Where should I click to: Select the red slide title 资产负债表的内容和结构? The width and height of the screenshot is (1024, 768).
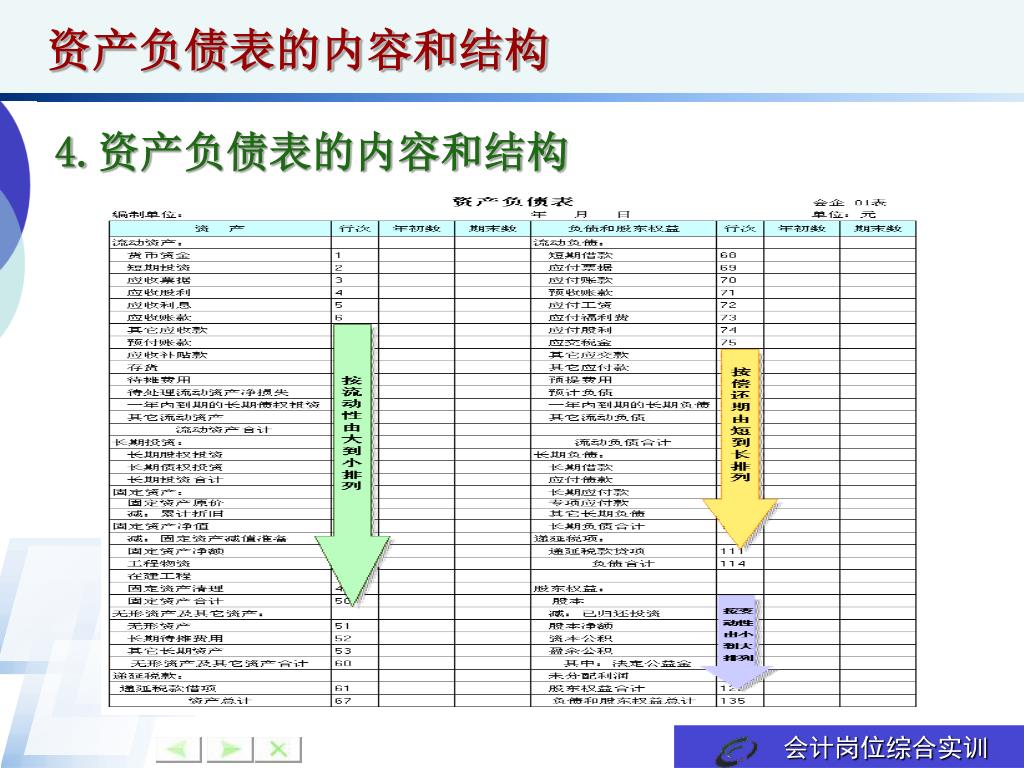click(298, 50)
